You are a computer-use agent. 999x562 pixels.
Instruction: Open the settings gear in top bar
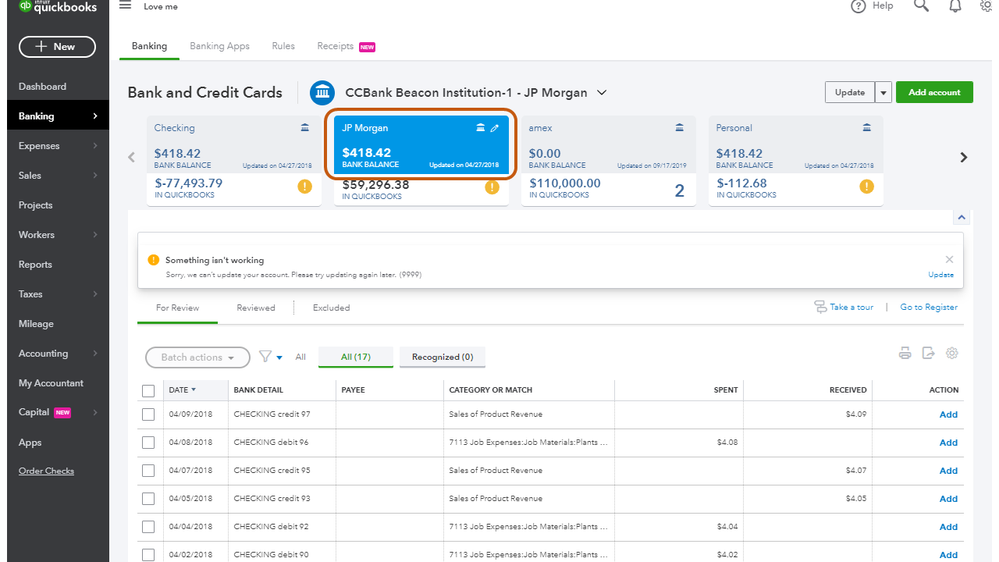click(x=986, y=6)
